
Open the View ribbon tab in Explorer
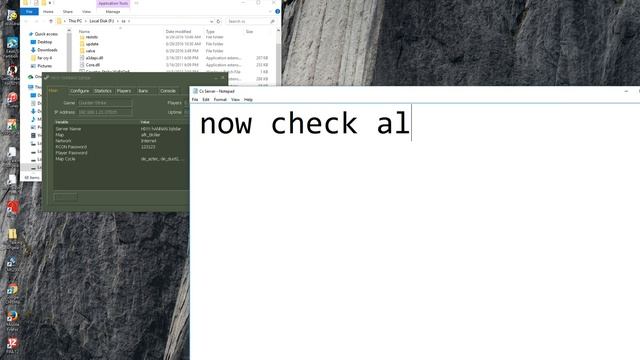[x=87, y=11]
